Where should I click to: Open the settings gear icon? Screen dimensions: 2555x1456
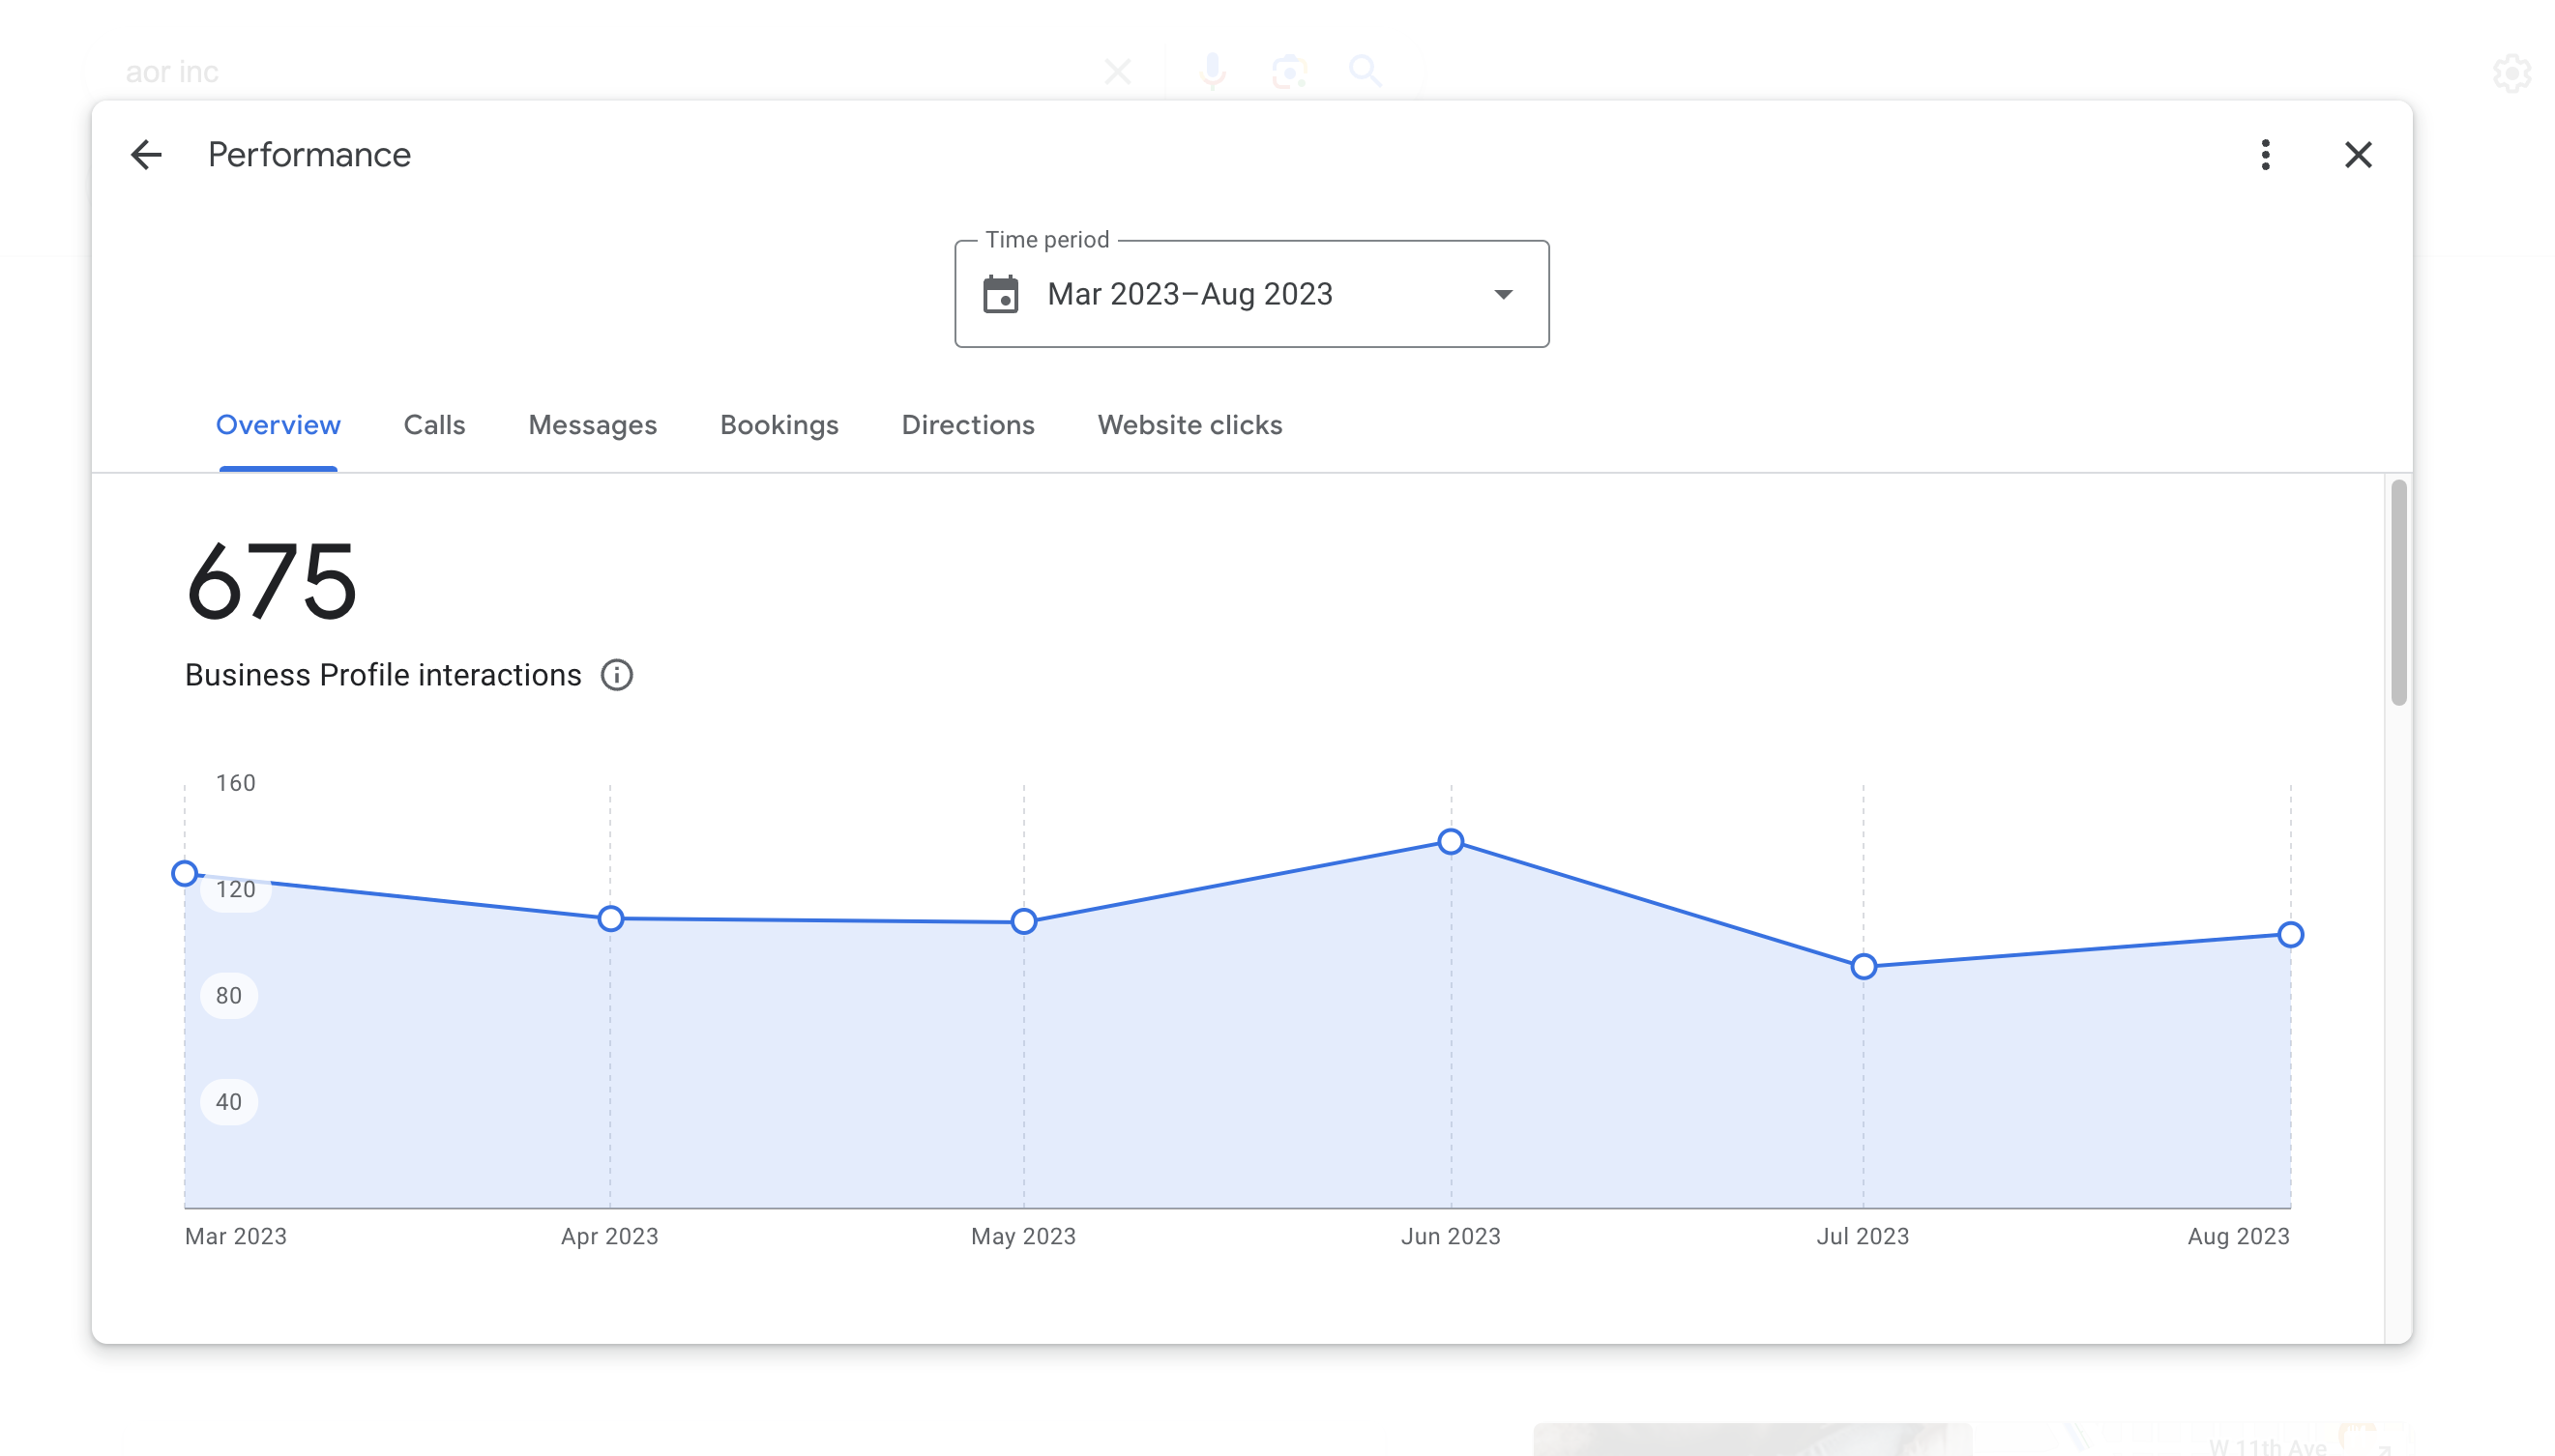[2511, 73]
